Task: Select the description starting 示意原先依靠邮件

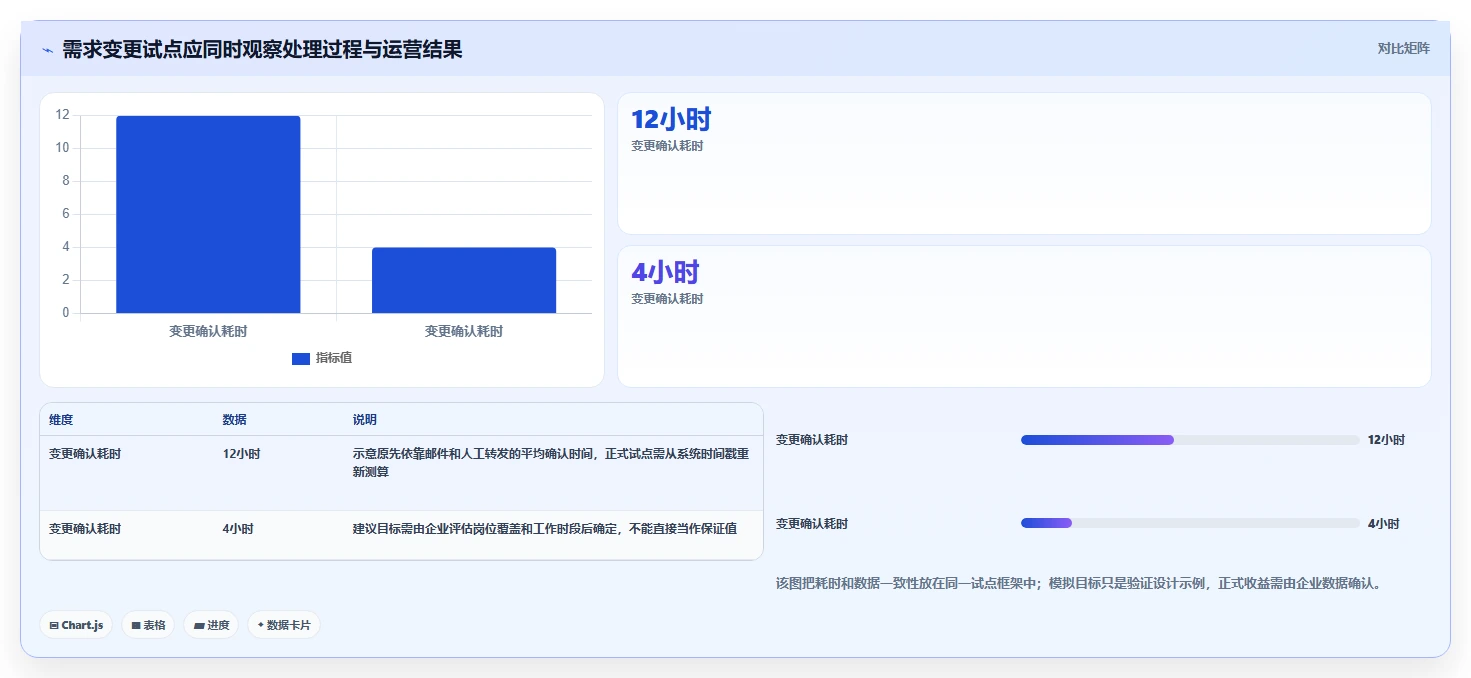Action: click(x=551, y=463)
